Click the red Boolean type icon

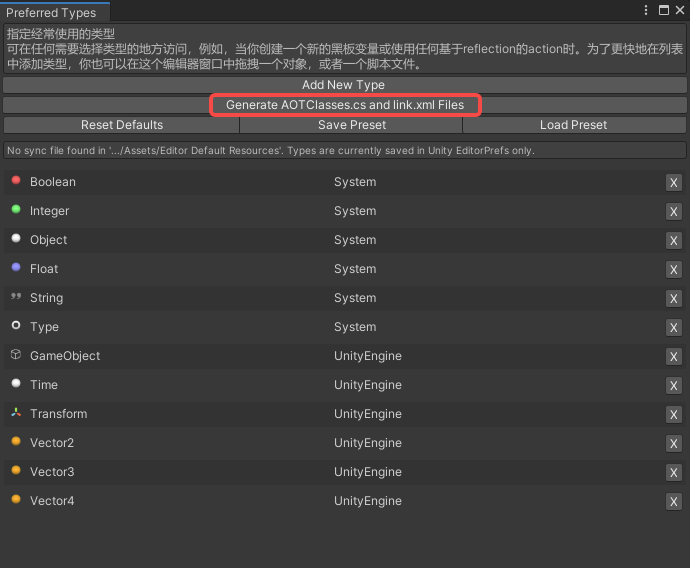16,181
